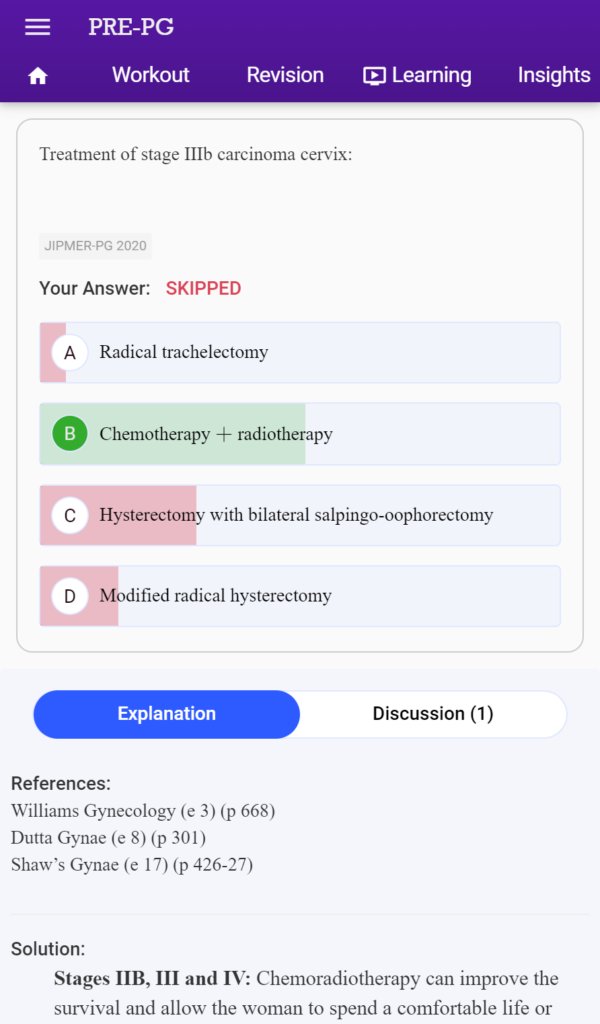Image resolution: width=600 pixels, height=1024 pixels.
Task: Switch to the Learning tab
Action: tap(417, 76)
